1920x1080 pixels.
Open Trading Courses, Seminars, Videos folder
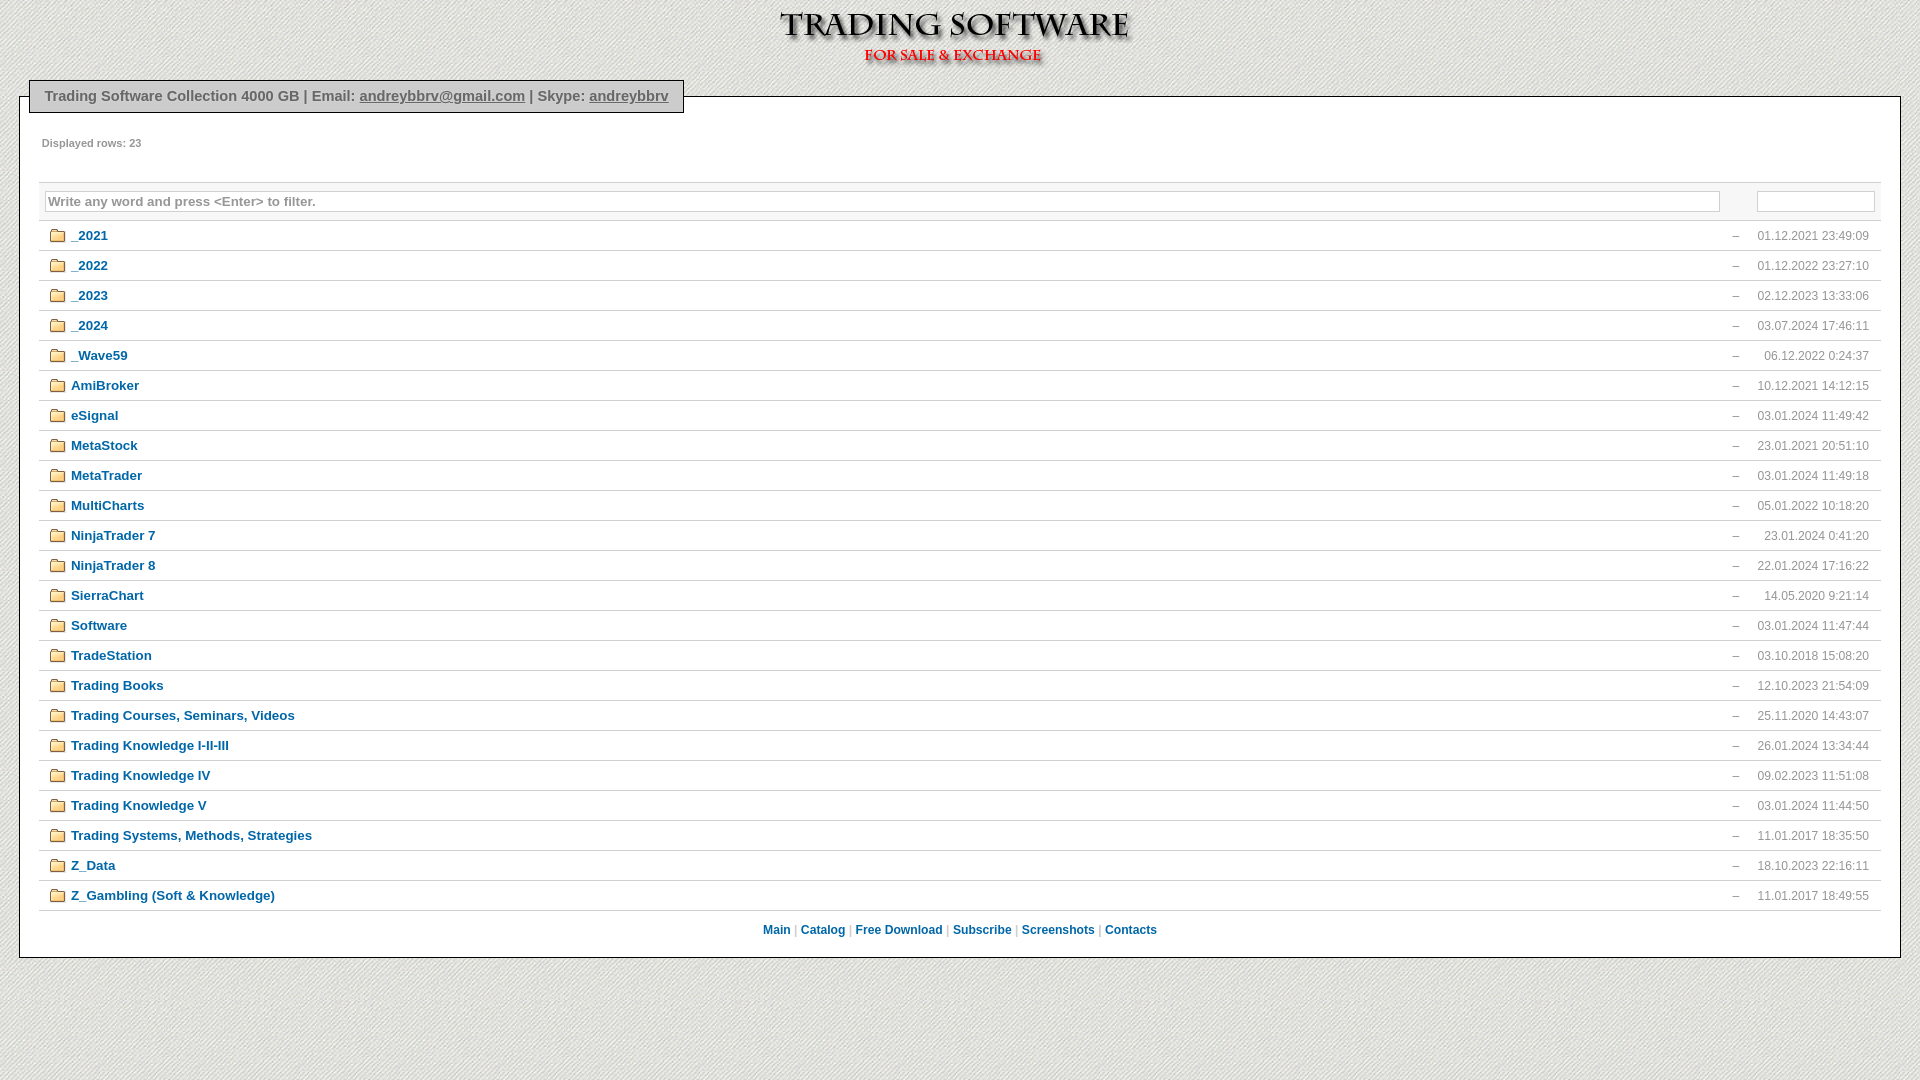182,716
